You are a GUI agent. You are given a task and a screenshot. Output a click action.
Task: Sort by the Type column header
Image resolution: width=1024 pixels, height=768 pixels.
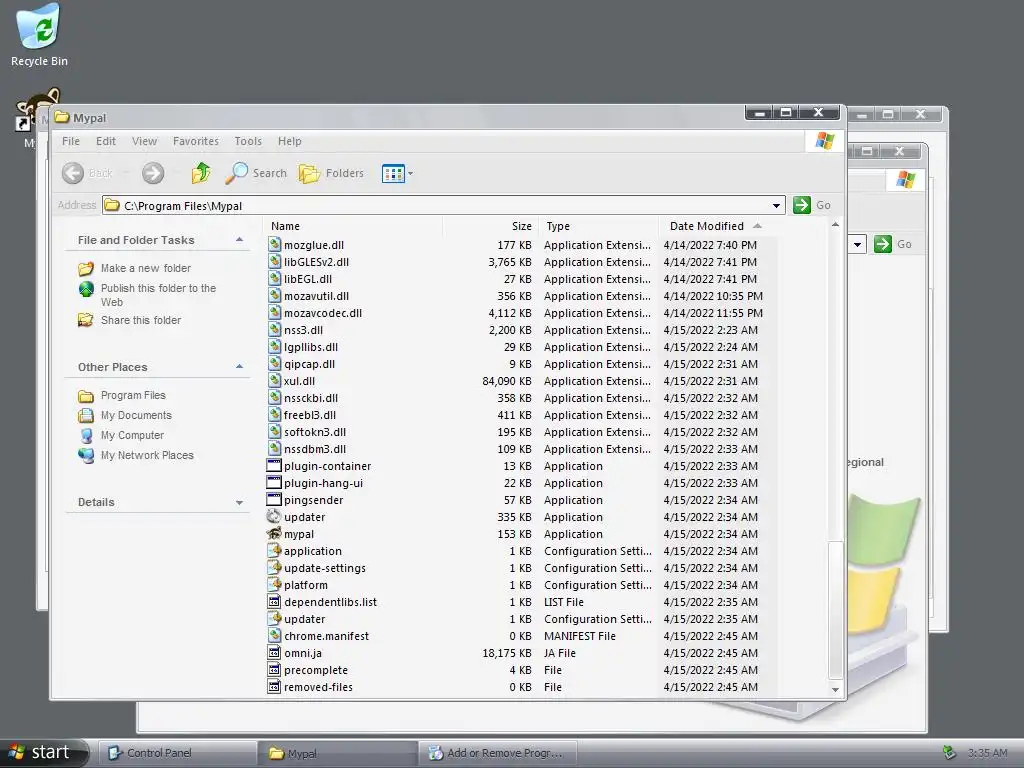tap(598, 226)
